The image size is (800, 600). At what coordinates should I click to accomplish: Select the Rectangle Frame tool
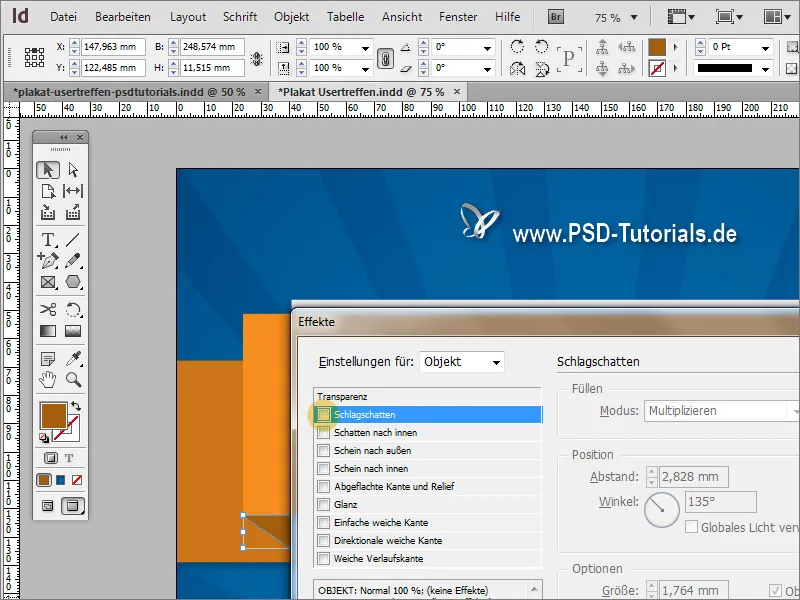tap(48, 282)
